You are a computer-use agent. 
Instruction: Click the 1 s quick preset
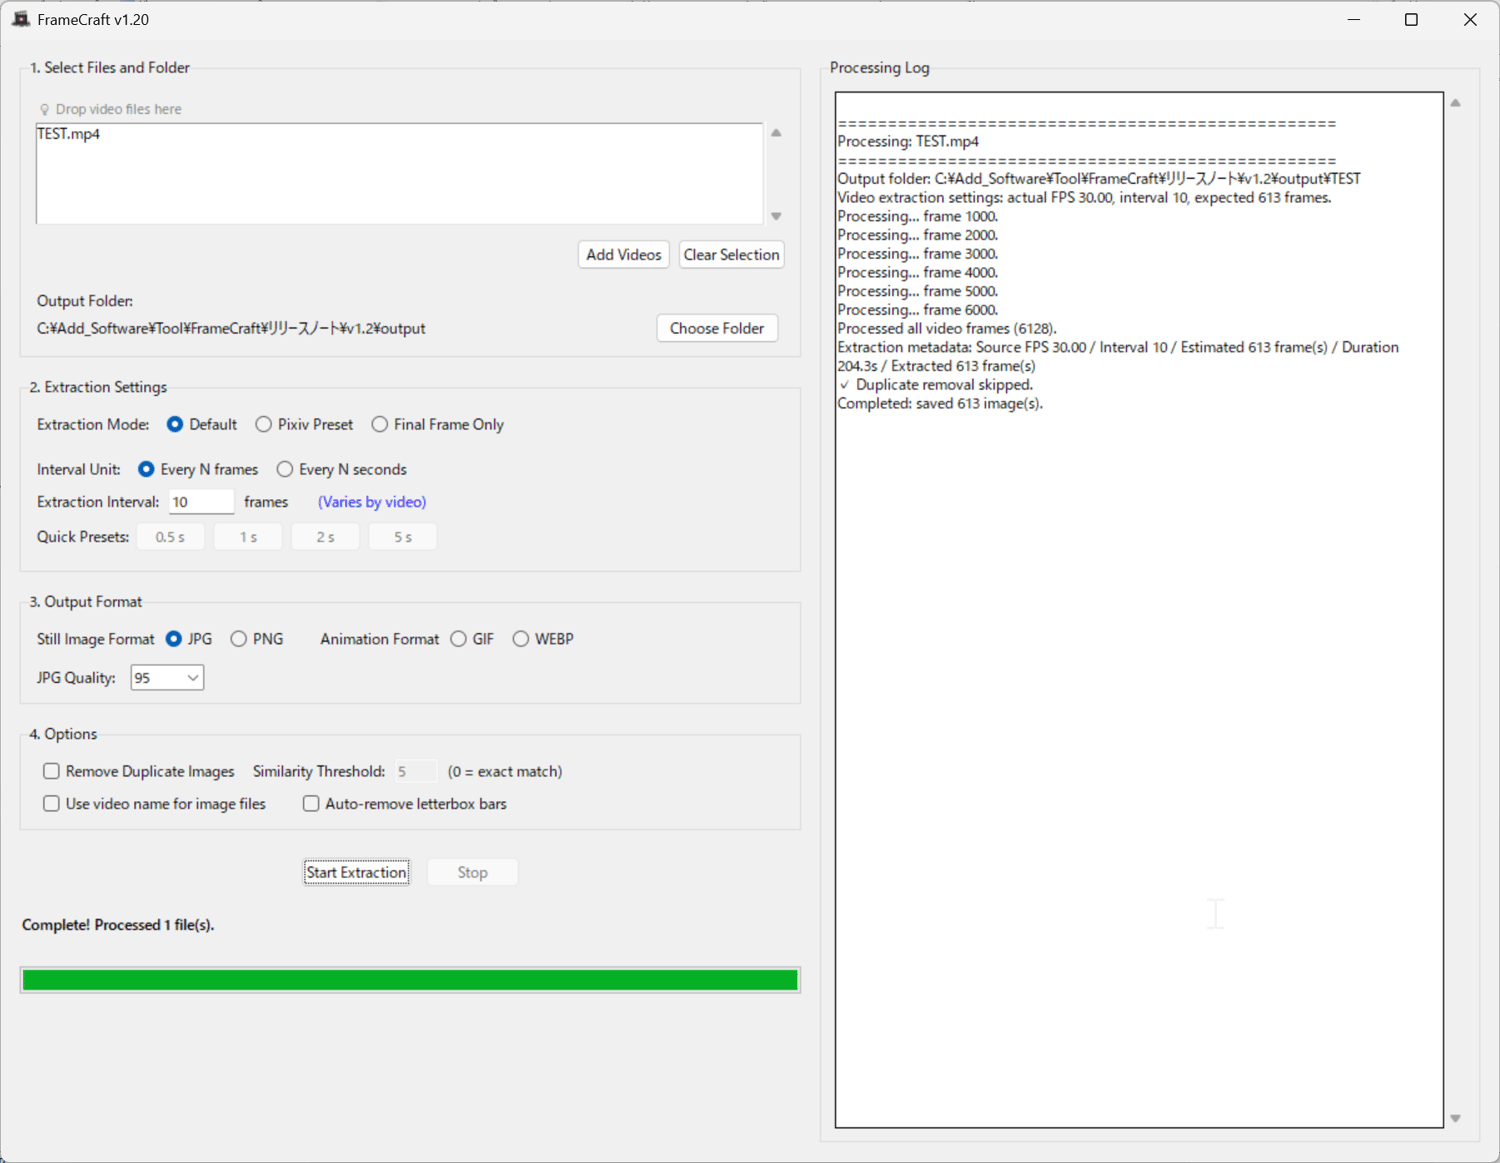tap(248, 537)
